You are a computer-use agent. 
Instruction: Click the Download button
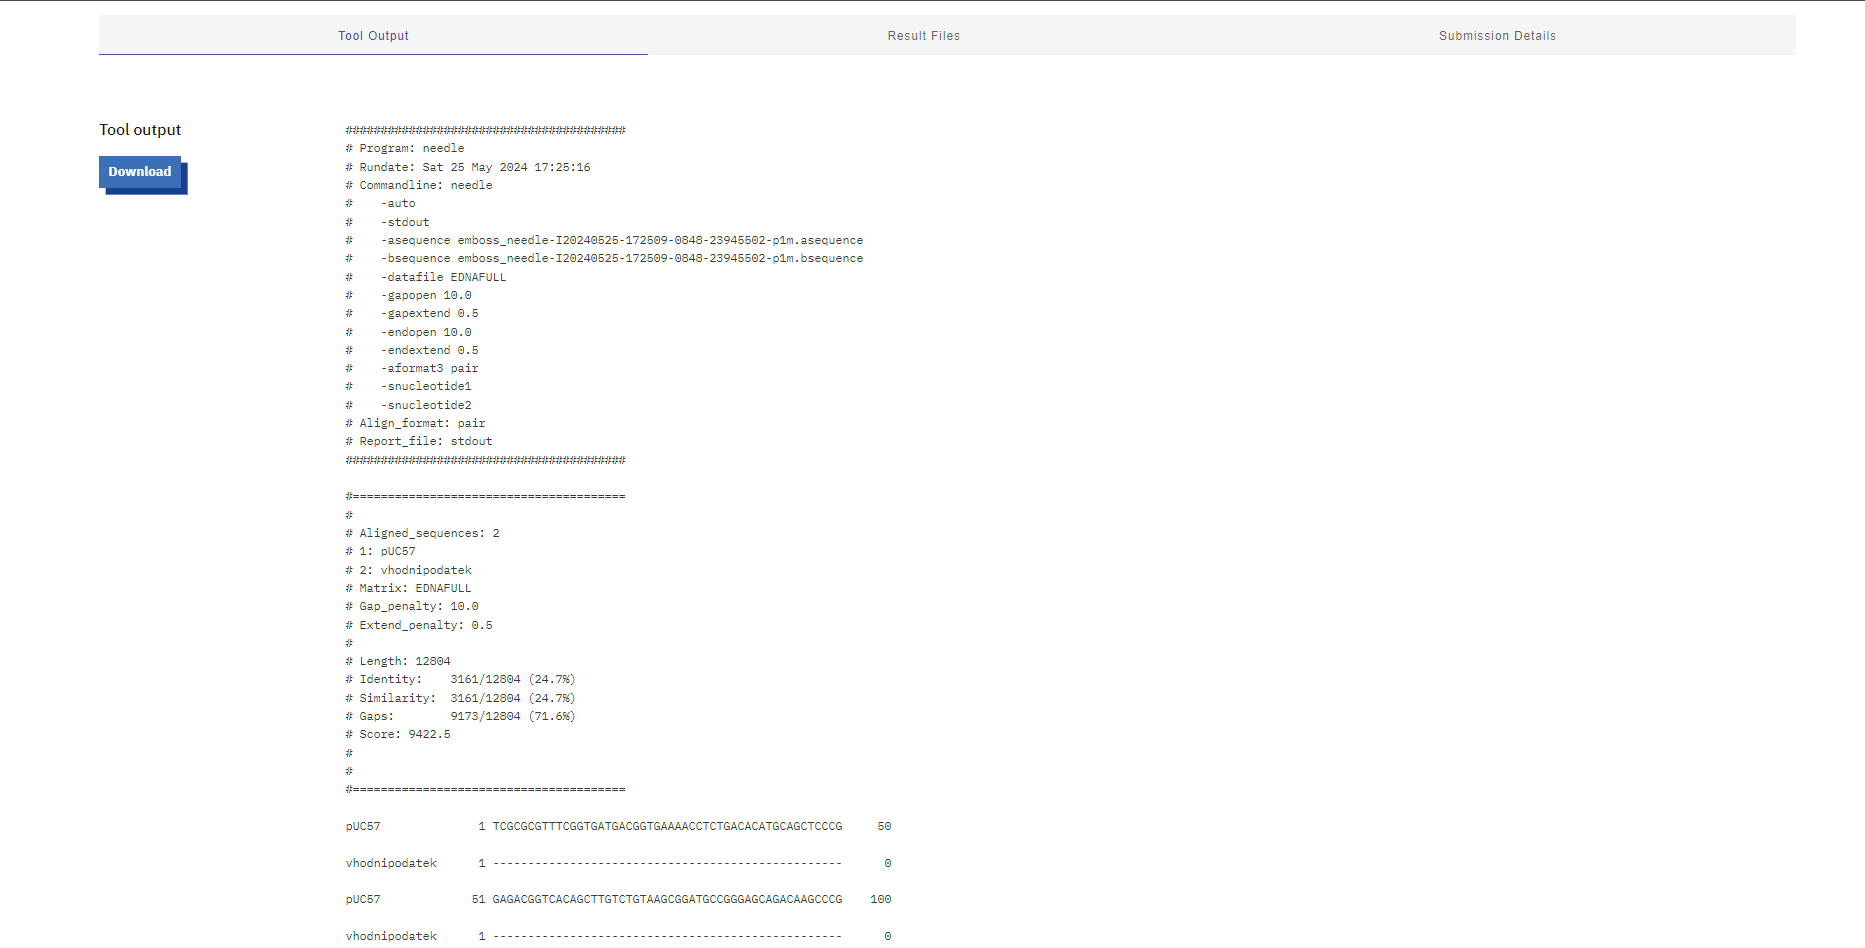pyautogui.click(x=140, y=172)
